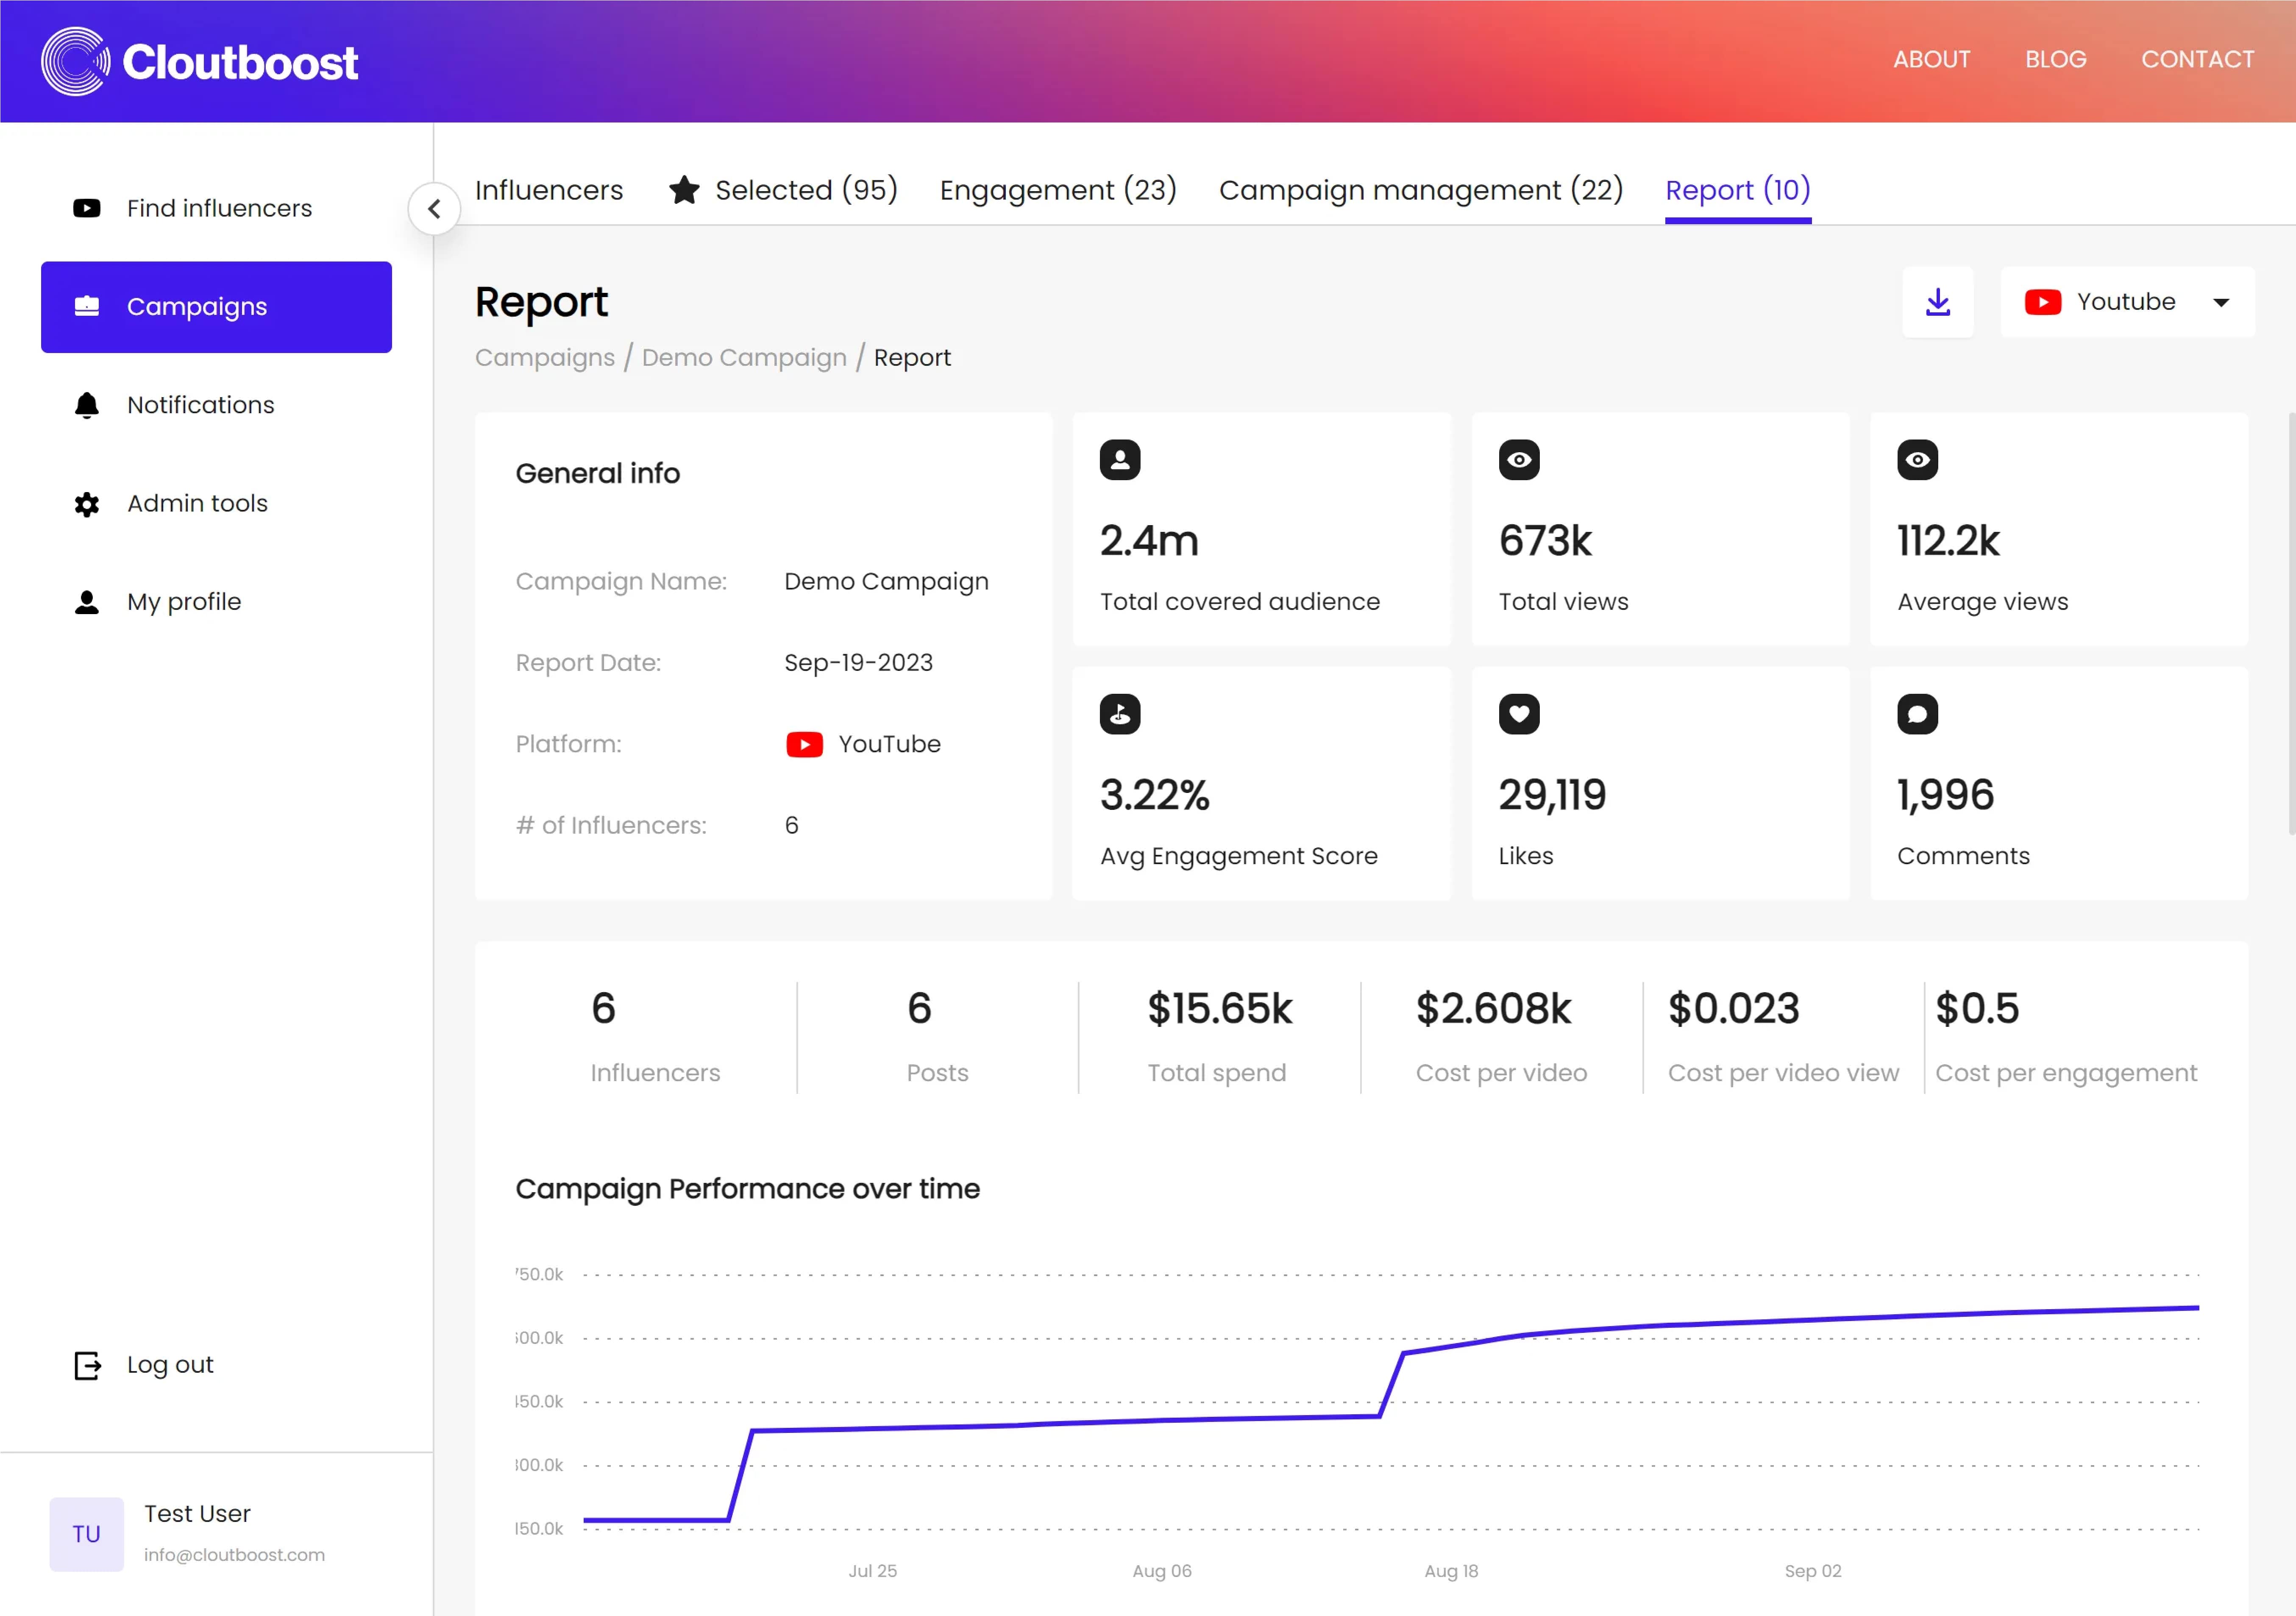This screenshot has width=2296, height=1616.
Task: Go to Demo Campaign breadcrumb link
Action: click(x=744, y=358)
